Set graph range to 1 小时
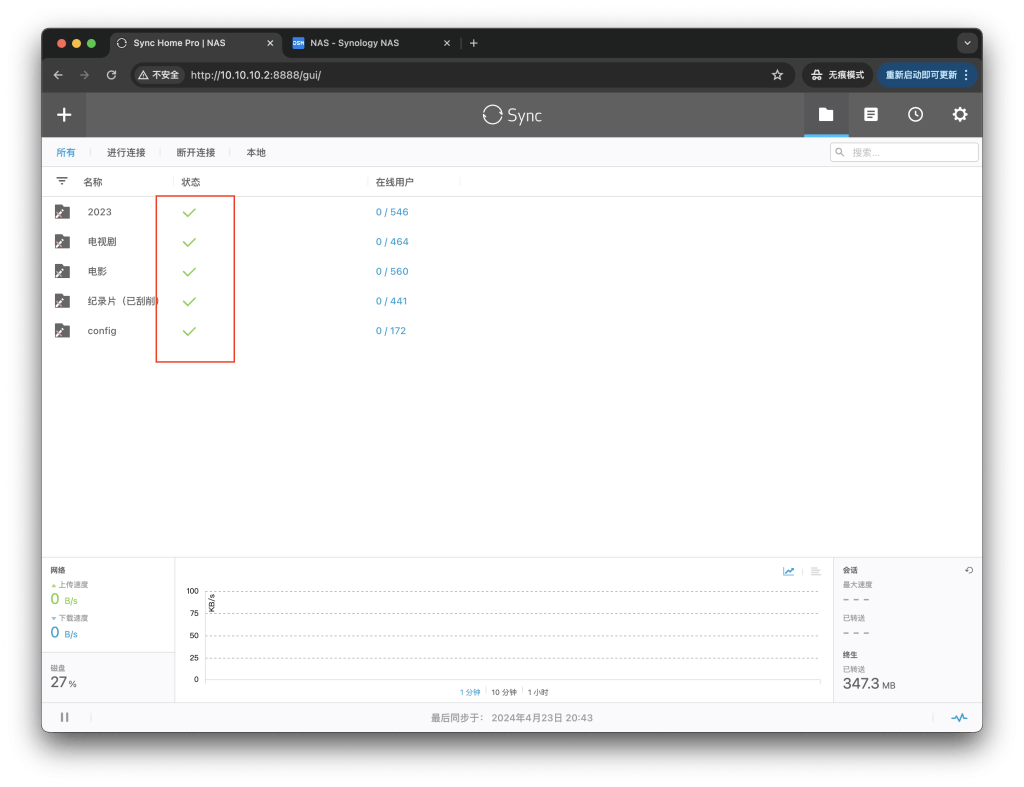This screenshot has width=1024, height=787. pyautogui.click(x=538, y=692)
